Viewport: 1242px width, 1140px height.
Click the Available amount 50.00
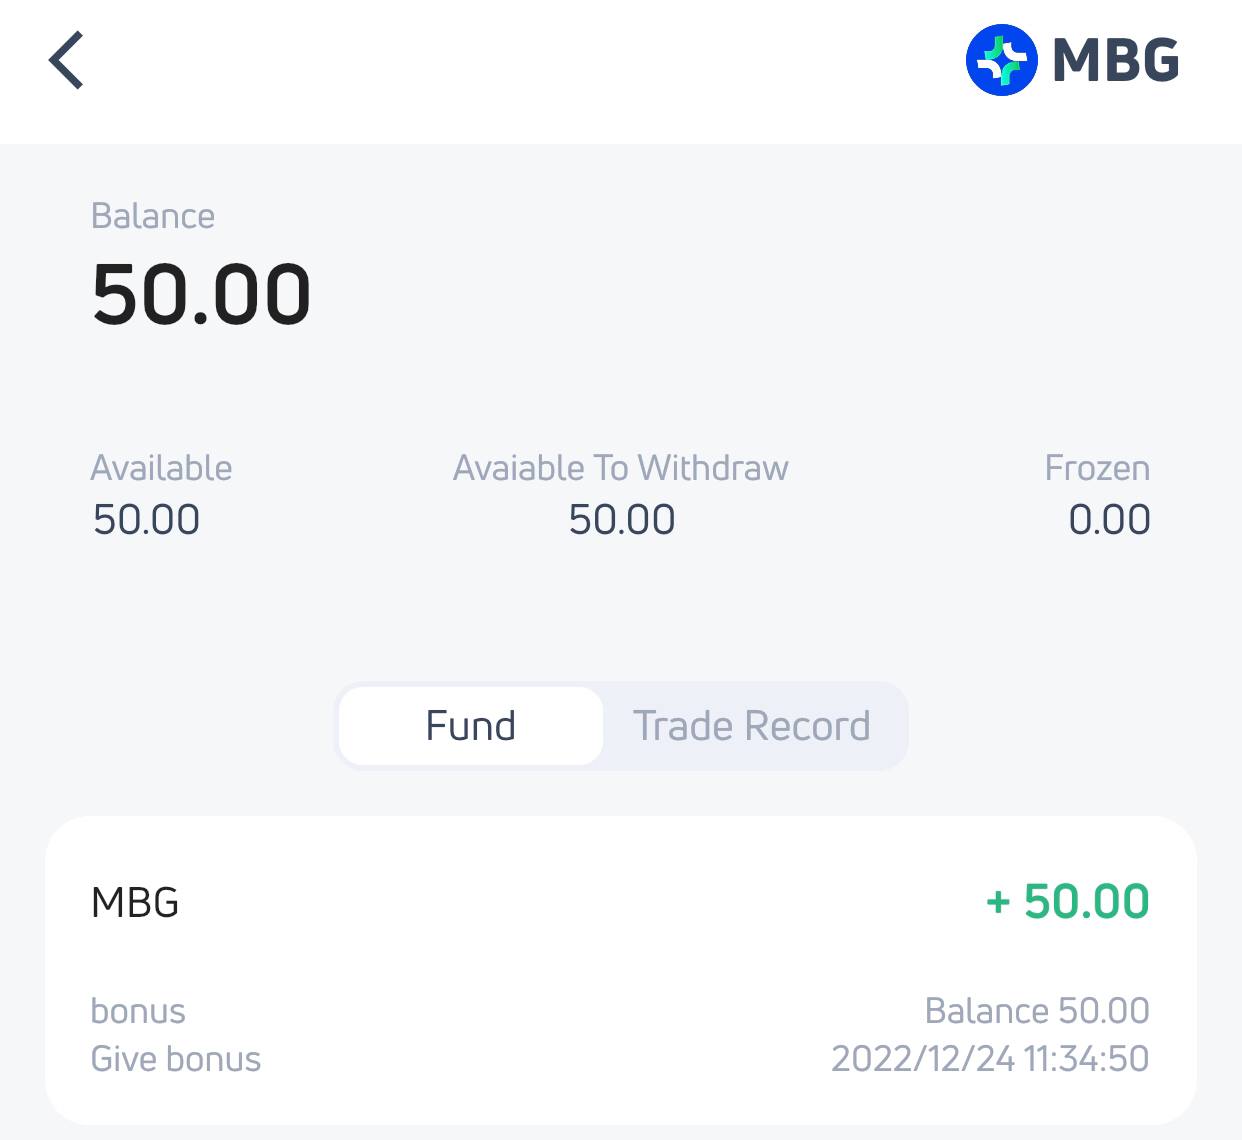[146, 520]
